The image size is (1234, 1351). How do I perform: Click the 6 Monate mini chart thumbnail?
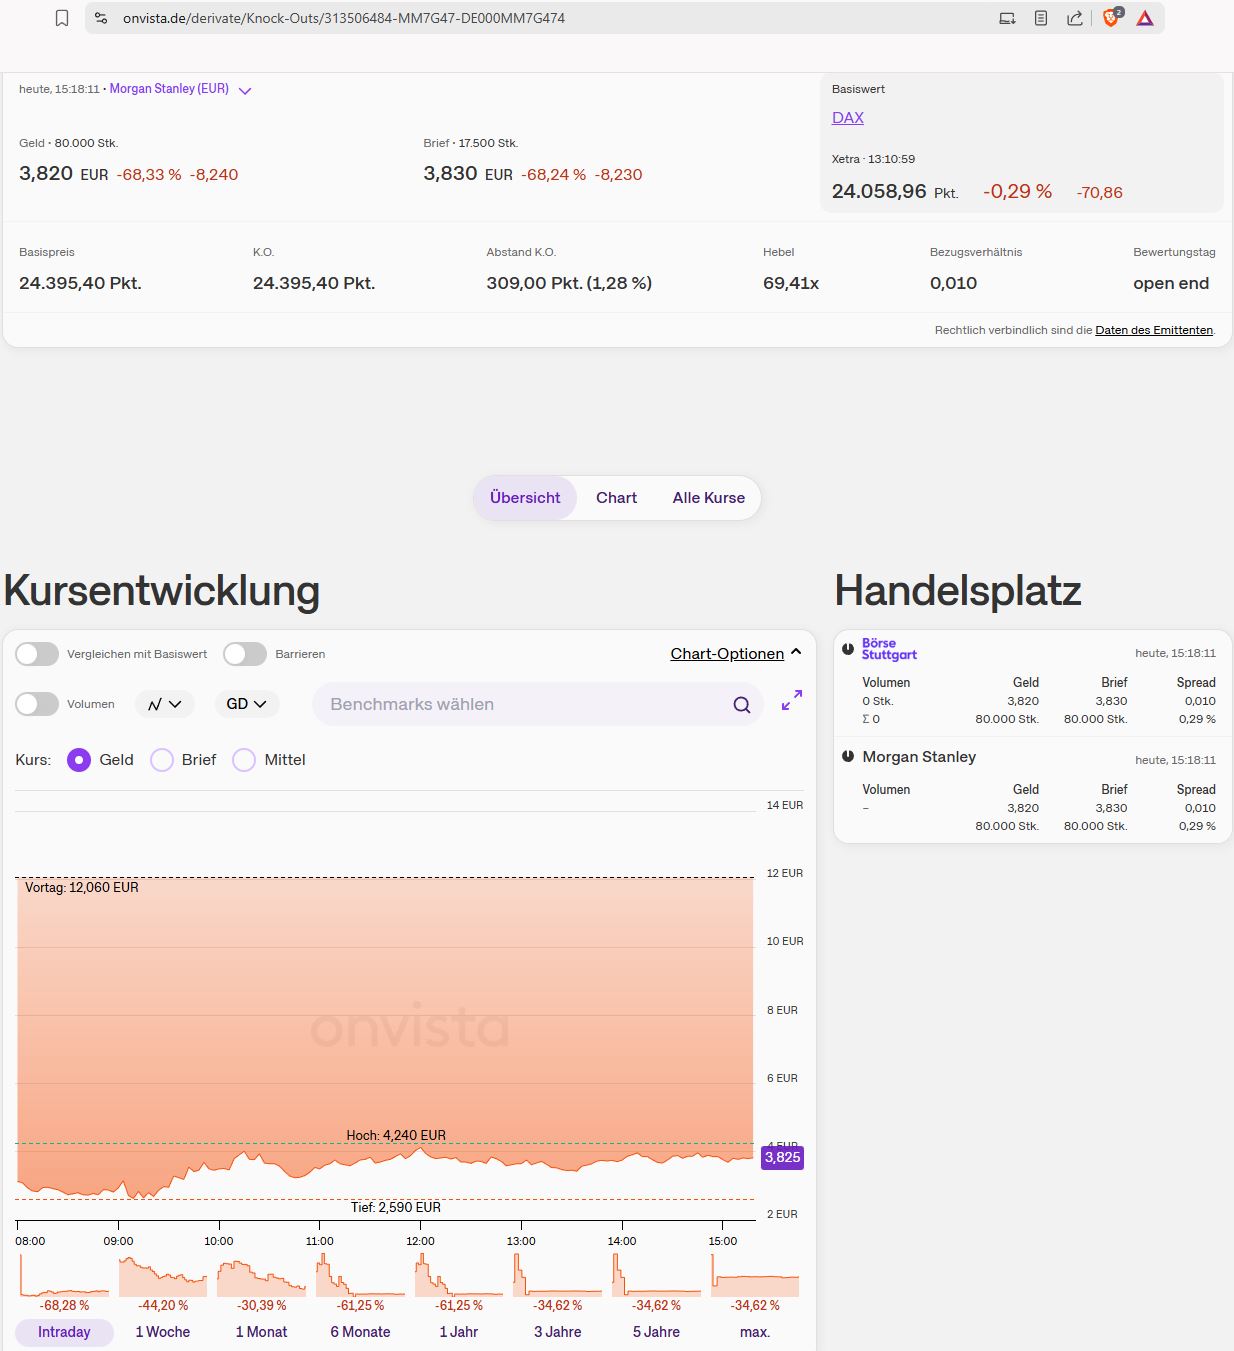tap(360, 1276)
